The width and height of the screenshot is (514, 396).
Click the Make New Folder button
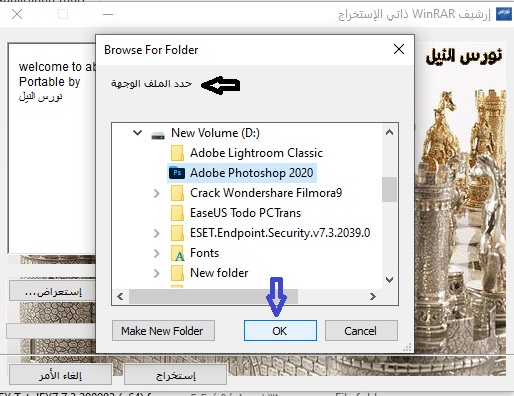point(163,331)
